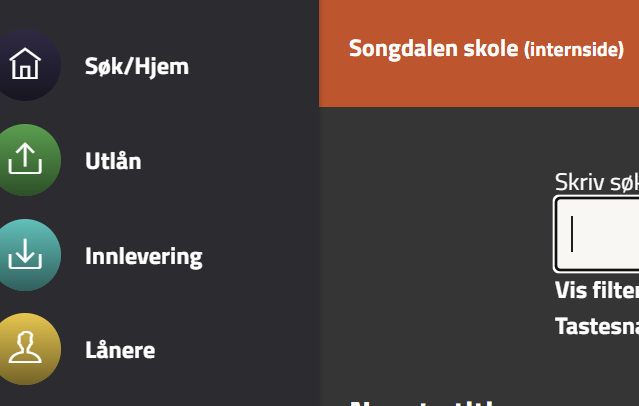Click the Skriv søk label above the input
This screenshot has width=639, height=406.
tap(596, 181)
